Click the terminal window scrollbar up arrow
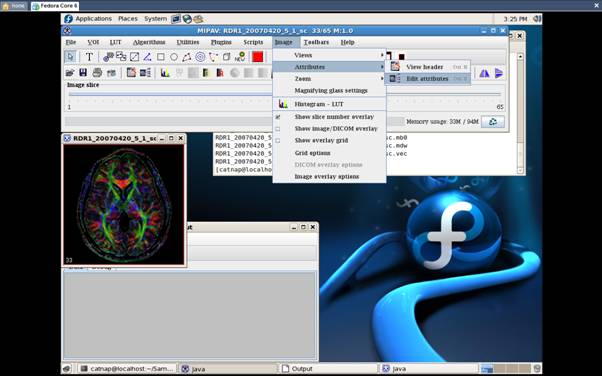The image size is (602, 376). coord(520,56)
